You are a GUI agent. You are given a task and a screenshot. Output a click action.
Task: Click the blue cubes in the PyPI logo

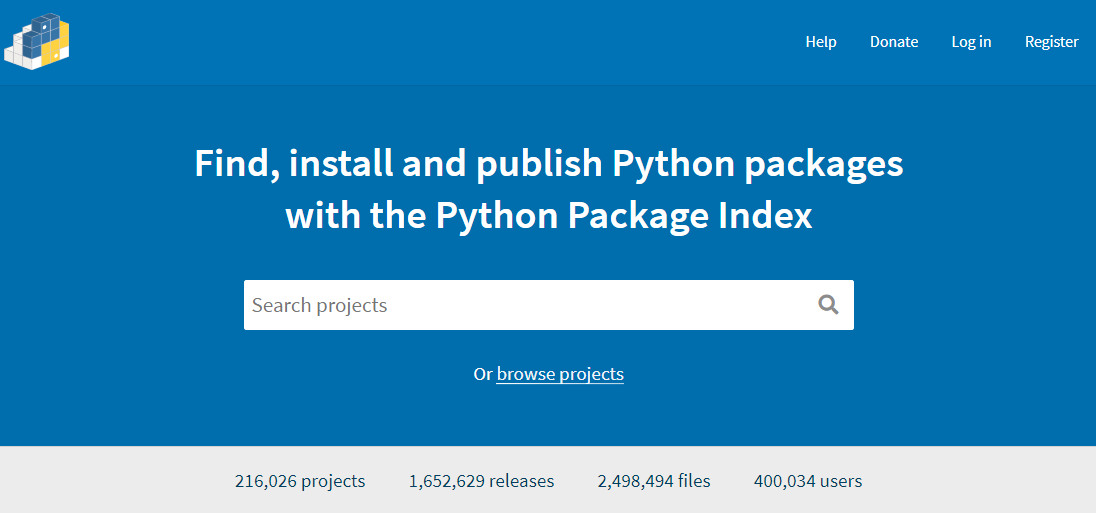tap(37, 30)
